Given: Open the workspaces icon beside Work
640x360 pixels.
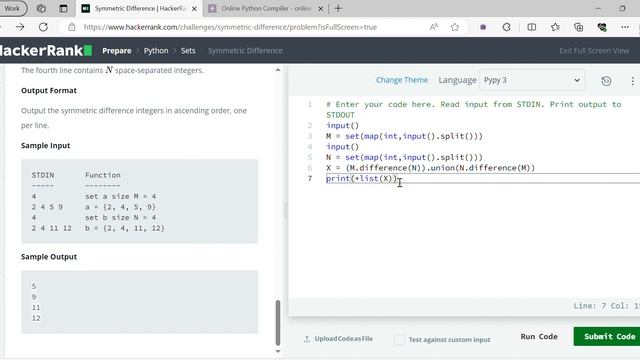Looking at the screenshot, I should point(41,9).
